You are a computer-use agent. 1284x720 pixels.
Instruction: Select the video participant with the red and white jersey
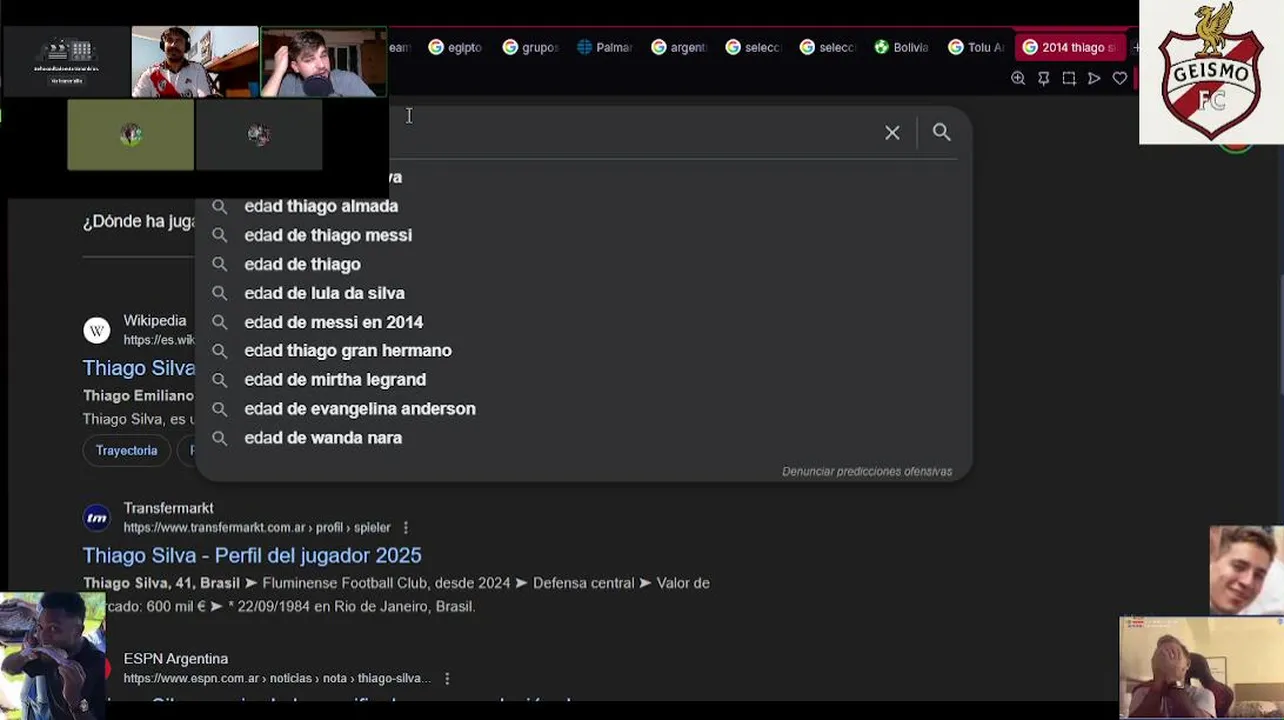[x=195, y=61]
